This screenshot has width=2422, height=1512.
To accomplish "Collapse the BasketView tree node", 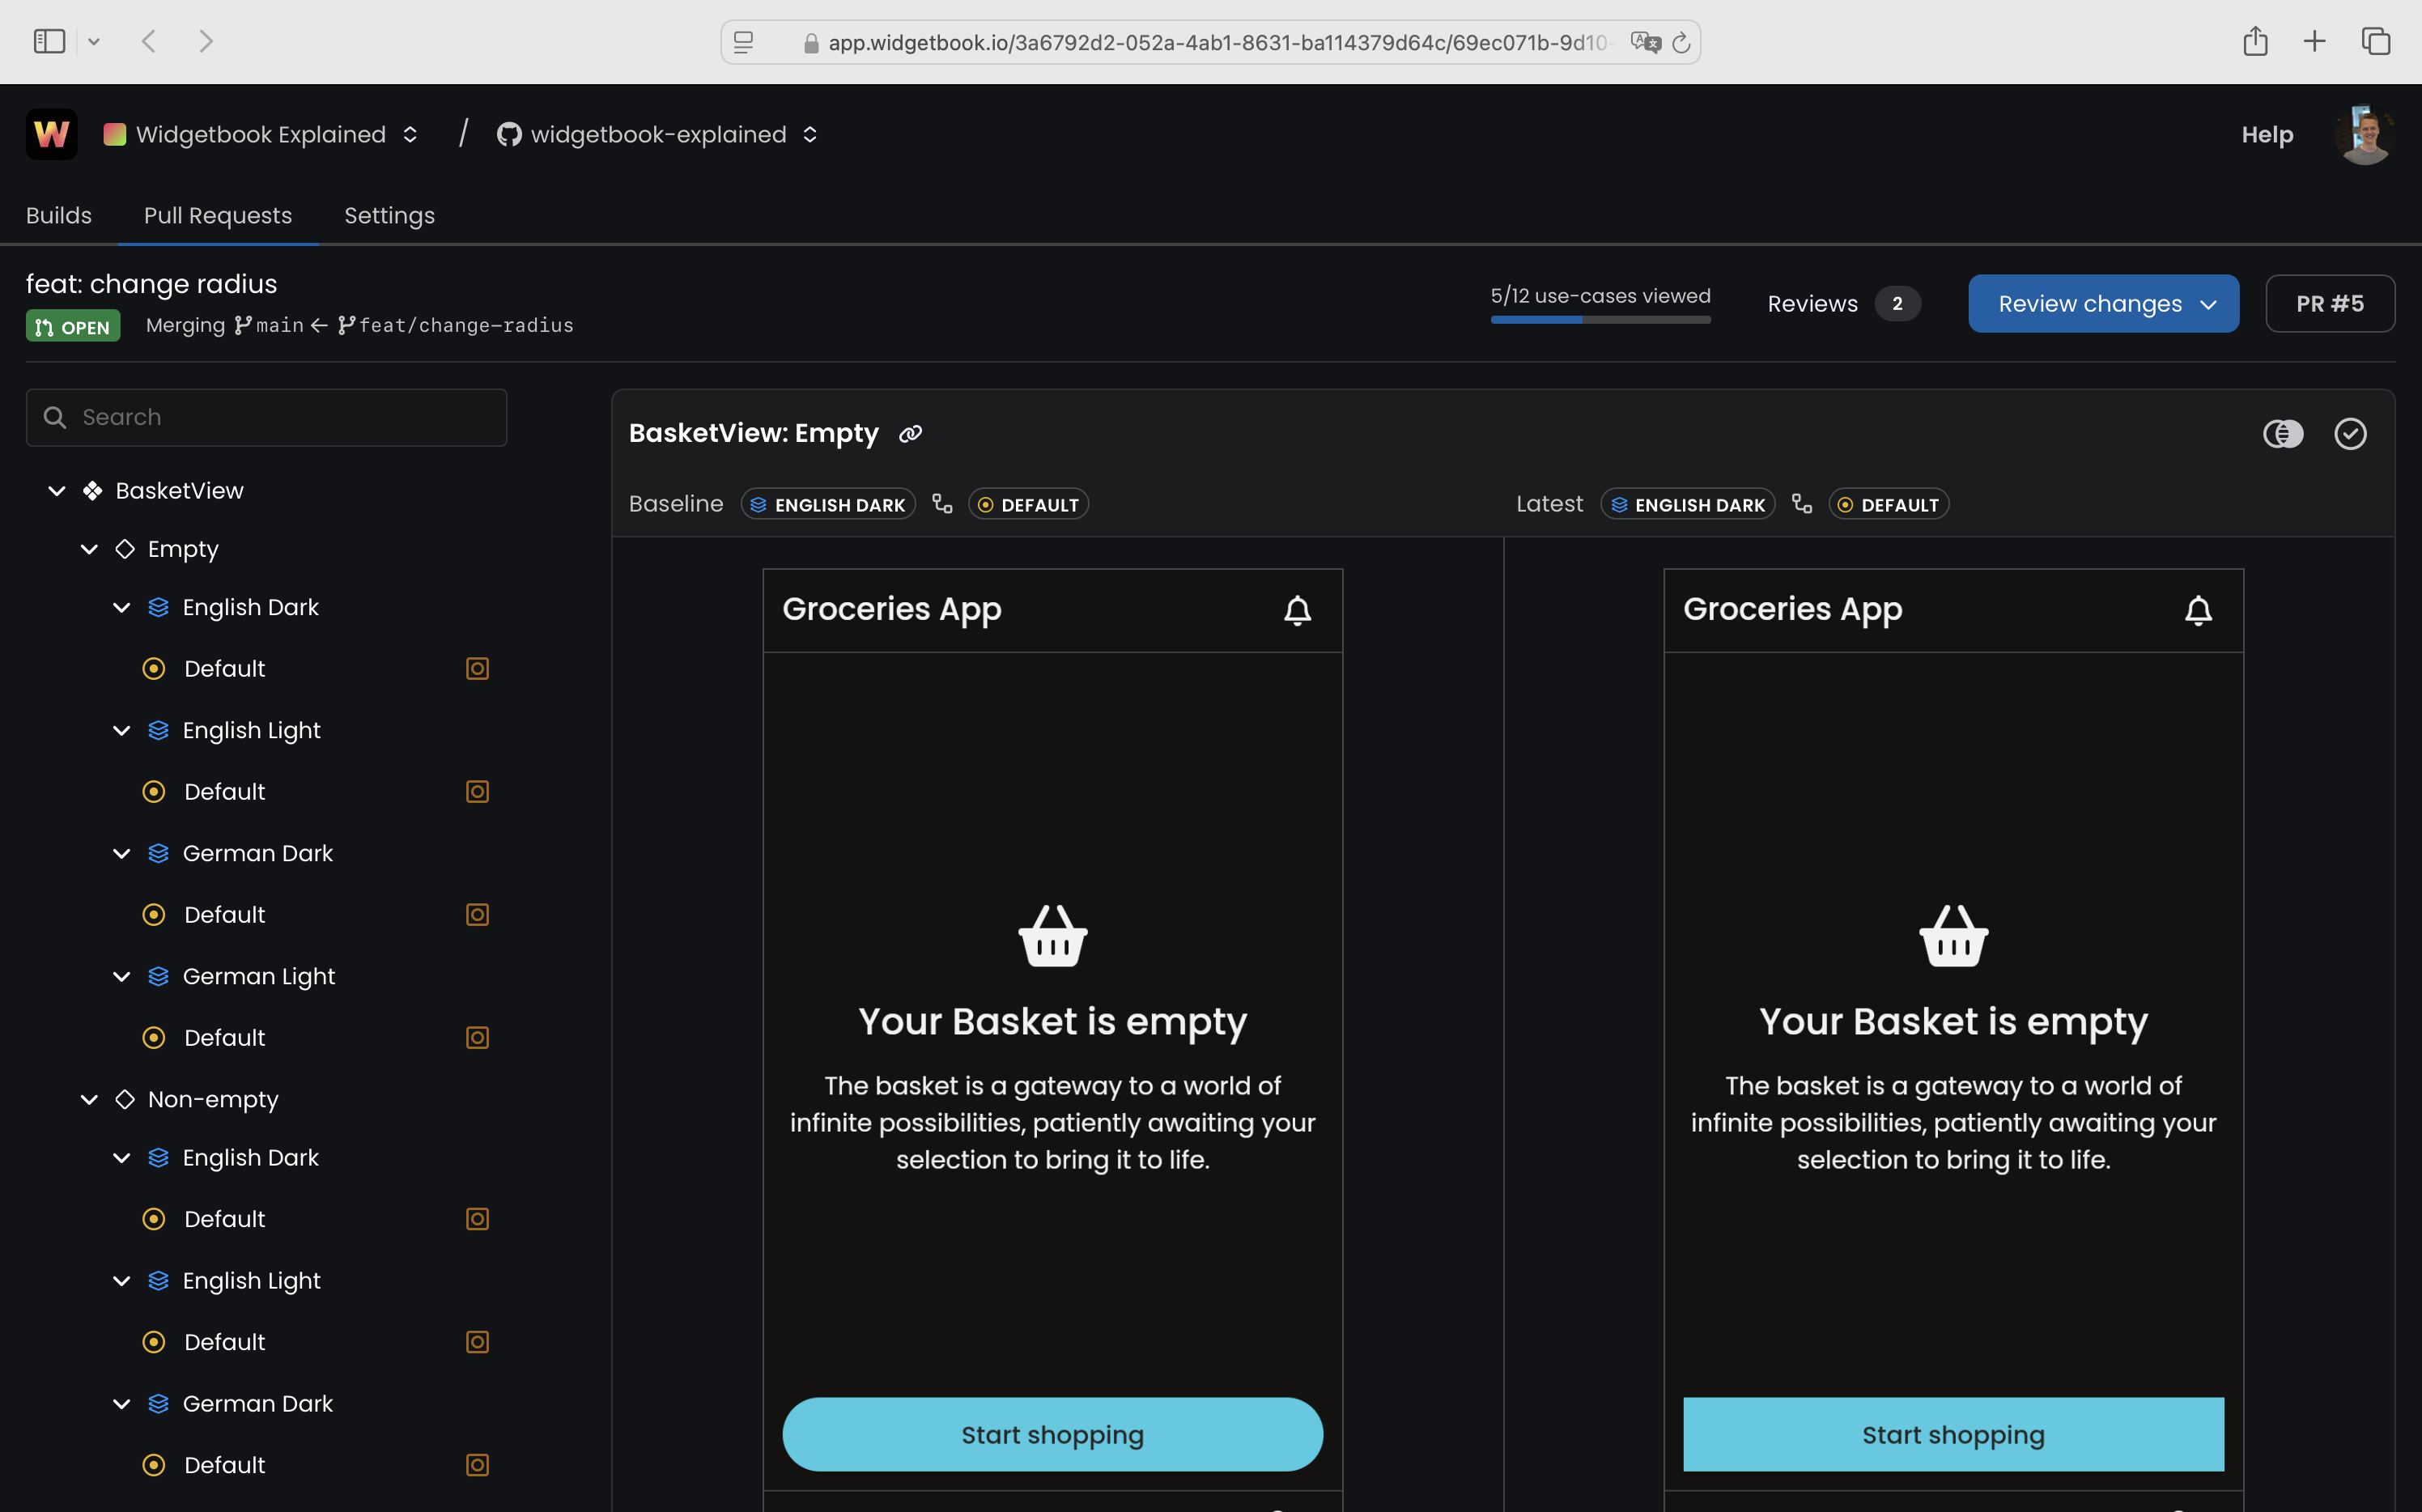I will point(57,491).
